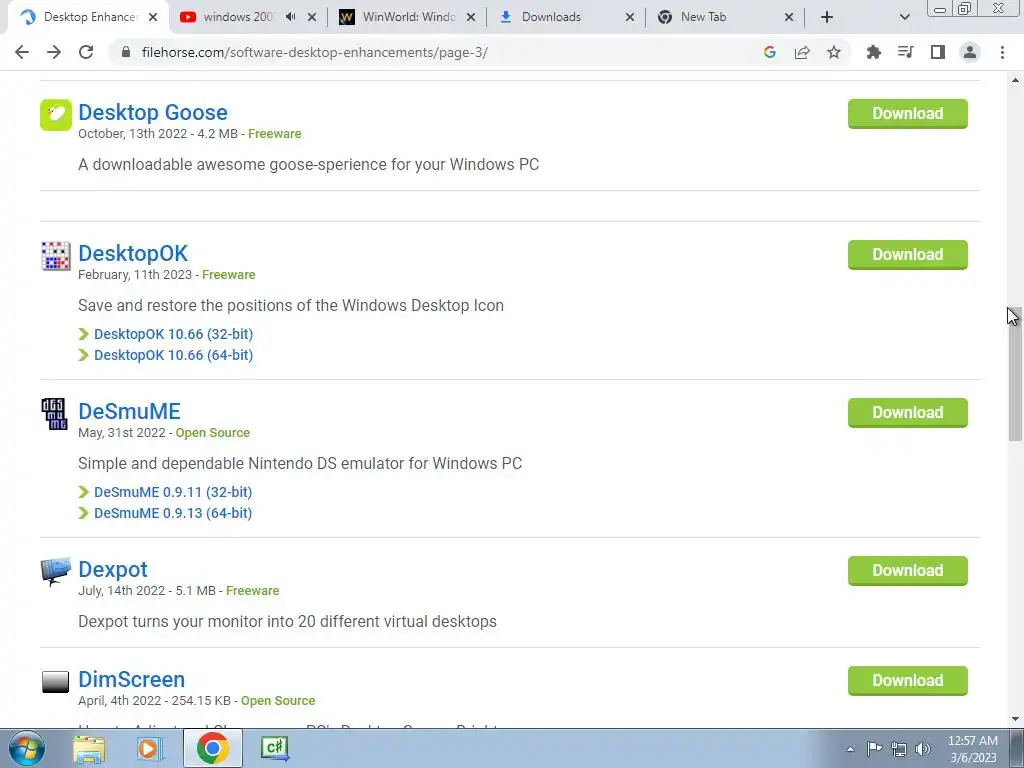Open the DesktopOK title link
The height and width of the screenshot is (768, 1024).
(x=133, y=253)
